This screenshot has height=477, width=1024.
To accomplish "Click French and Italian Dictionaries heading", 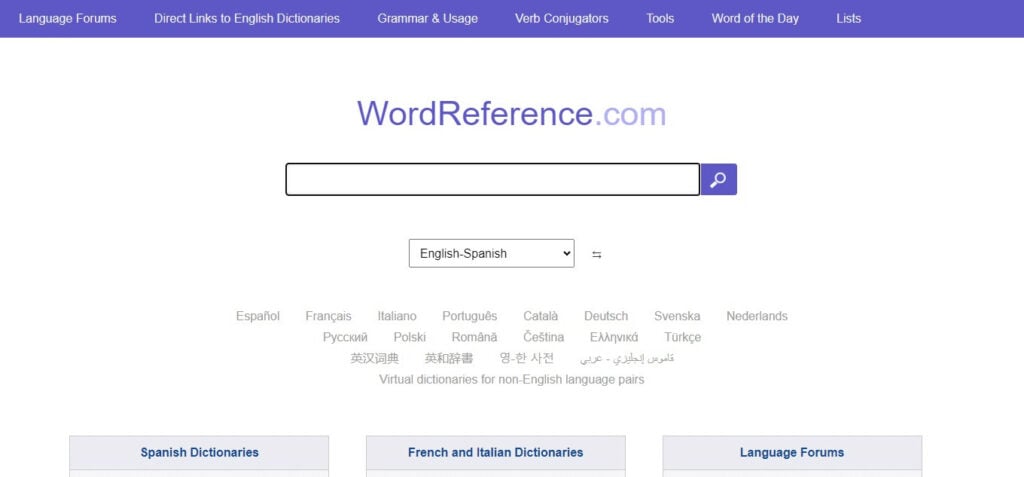I will click(x=496, y=452).
